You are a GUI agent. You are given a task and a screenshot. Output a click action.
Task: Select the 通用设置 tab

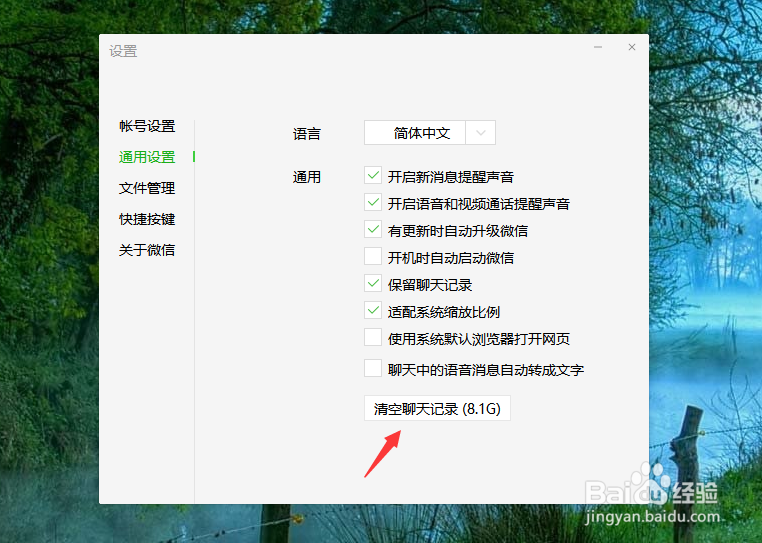pos(147,157)
